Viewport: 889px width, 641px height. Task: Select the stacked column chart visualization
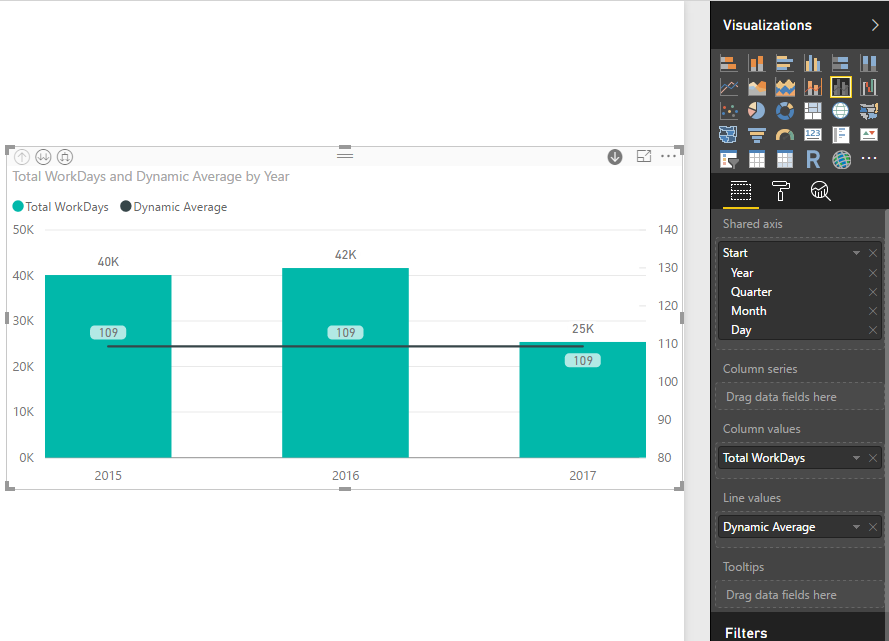tap(756, 63)
